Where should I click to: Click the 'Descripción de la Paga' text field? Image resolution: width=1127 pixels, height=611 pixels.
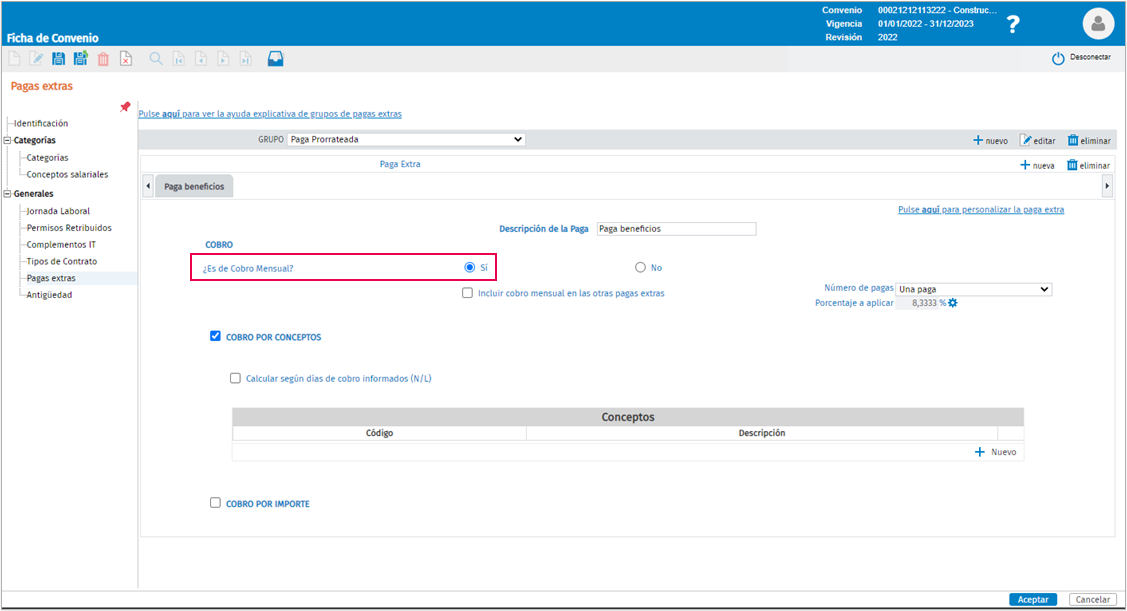[x=676, y=229]
